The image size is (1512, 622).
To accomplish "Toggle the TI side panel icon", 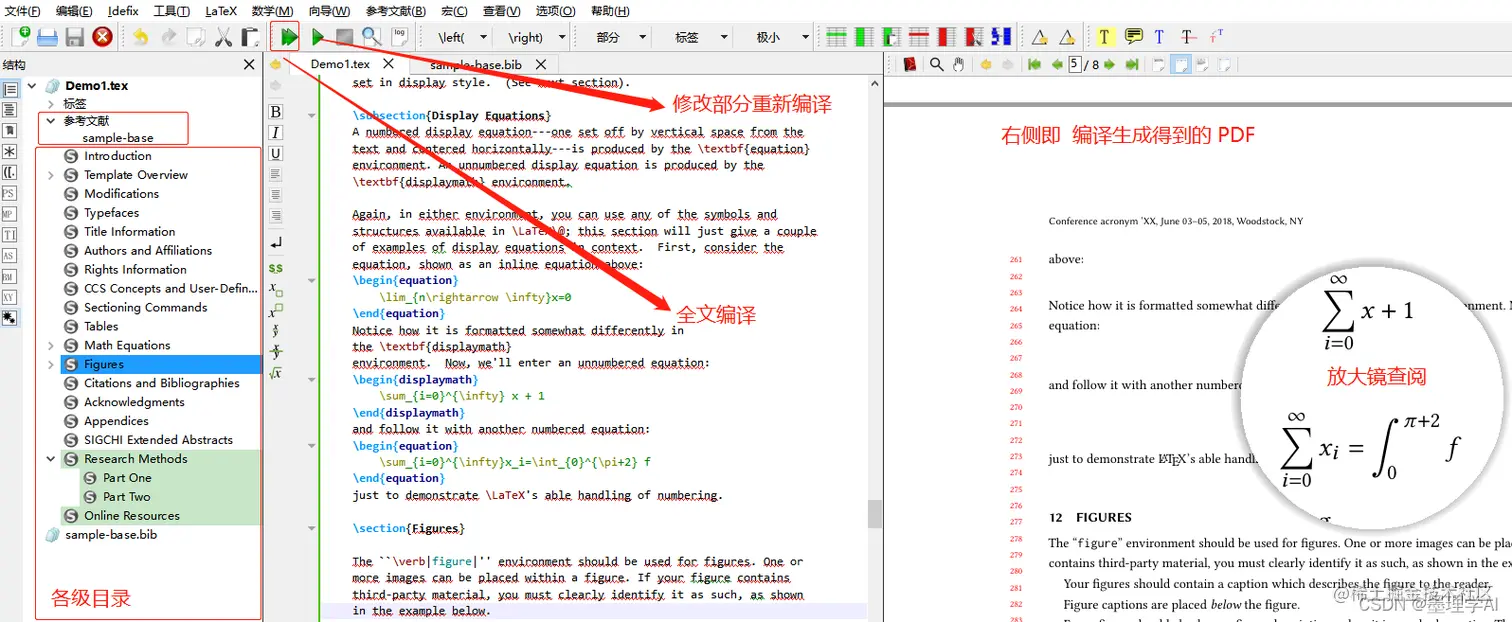I will click(x=10, y=235).
